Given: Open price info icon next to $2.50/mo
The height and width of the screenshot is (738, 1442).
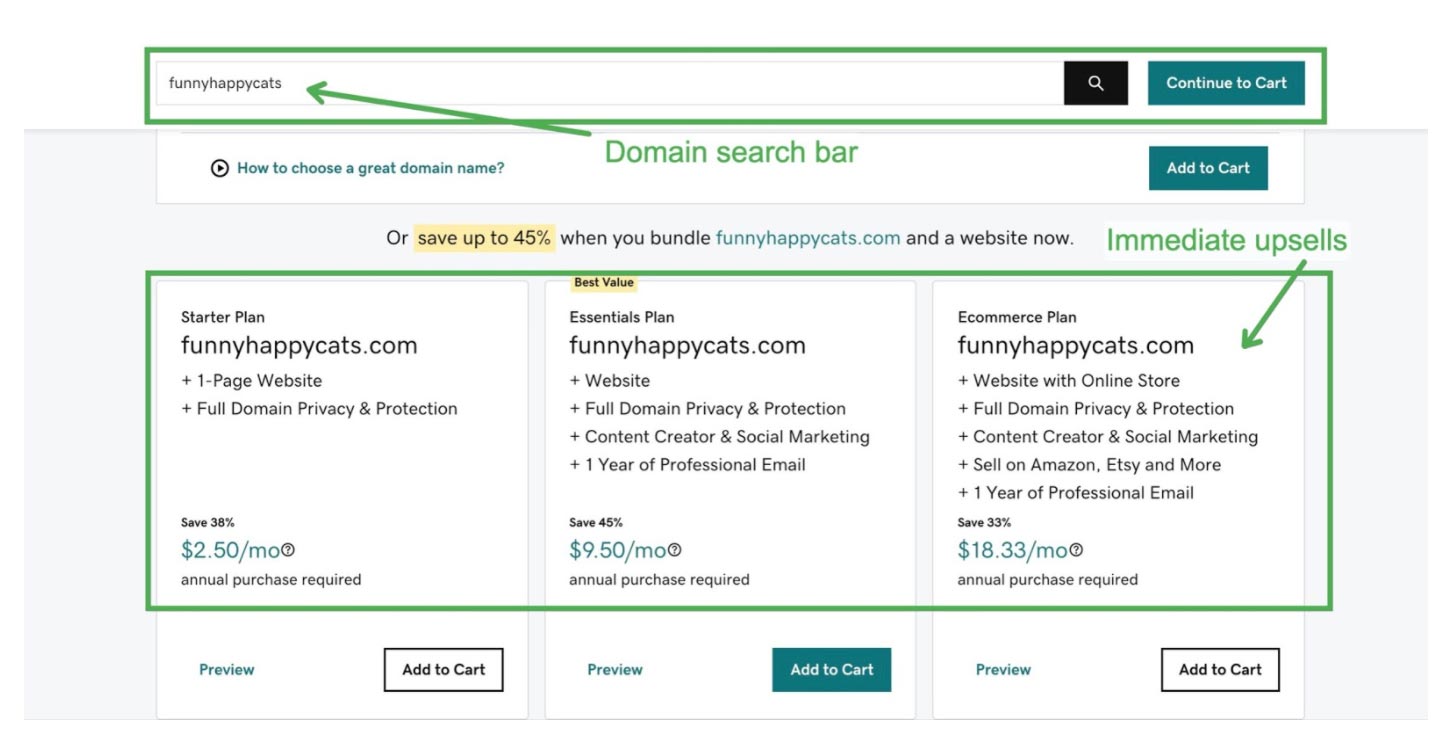Looking at the screenshot, I should [288, 550].
